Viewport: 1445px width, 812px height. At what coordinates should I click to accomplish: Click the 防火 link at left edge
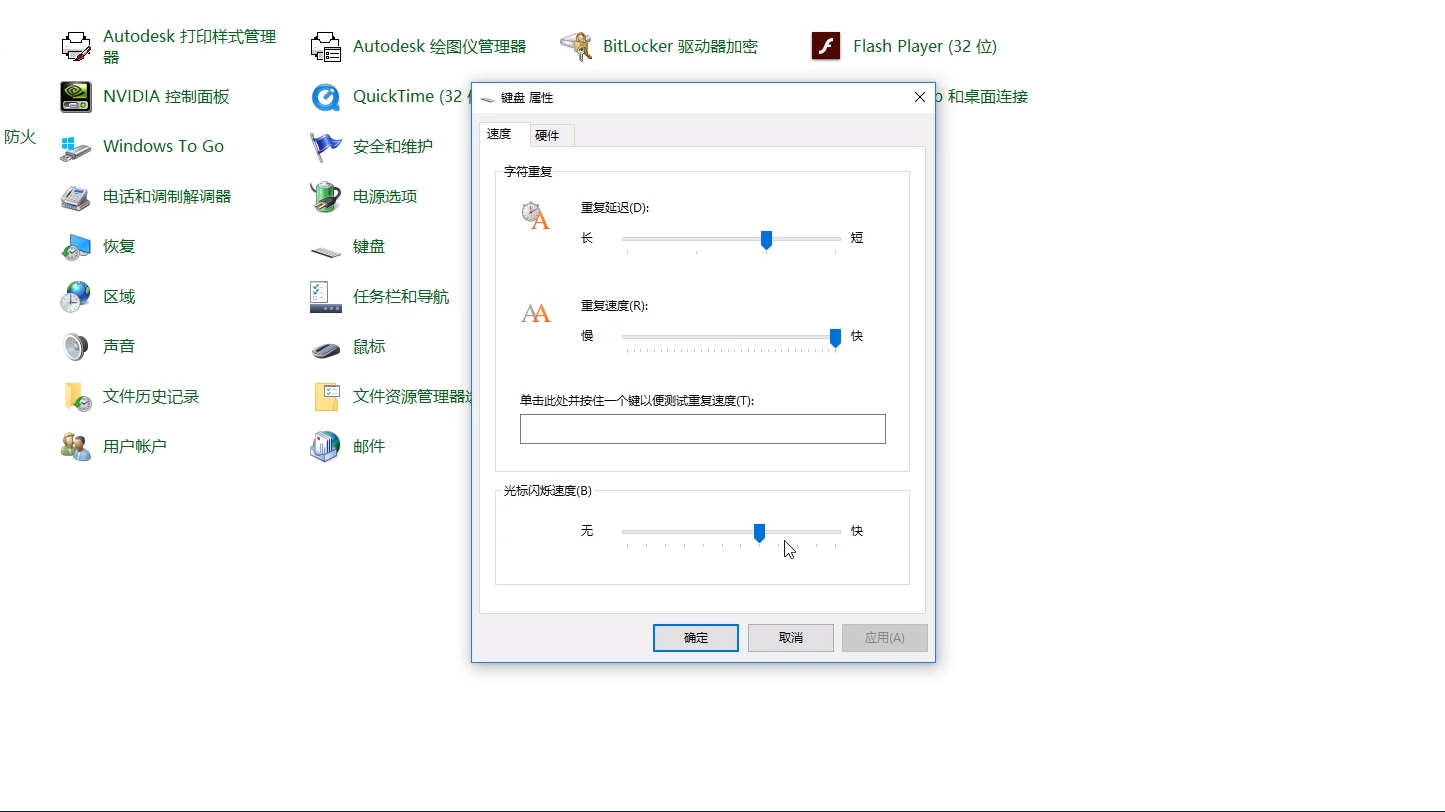tap(20, 137)
